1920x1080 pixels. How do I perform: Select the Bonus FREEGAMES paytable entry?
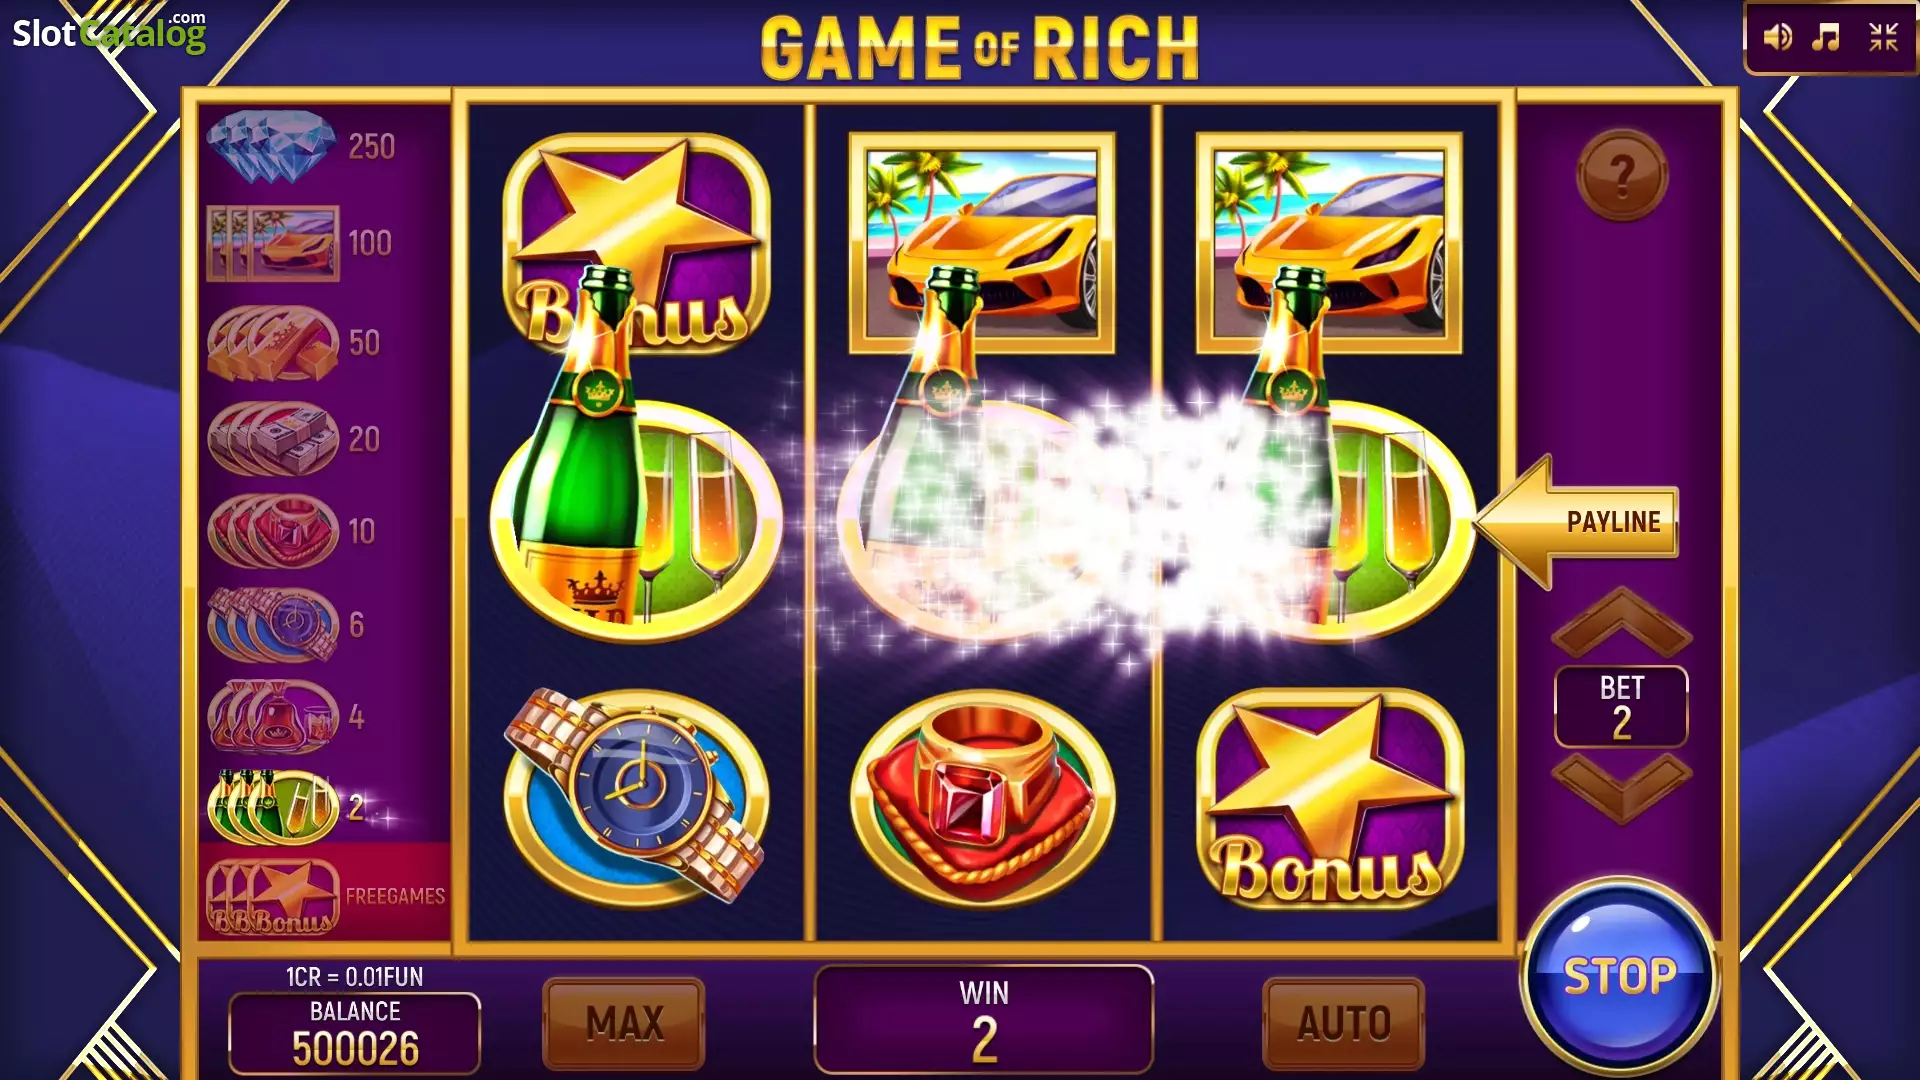coord(324,893)
